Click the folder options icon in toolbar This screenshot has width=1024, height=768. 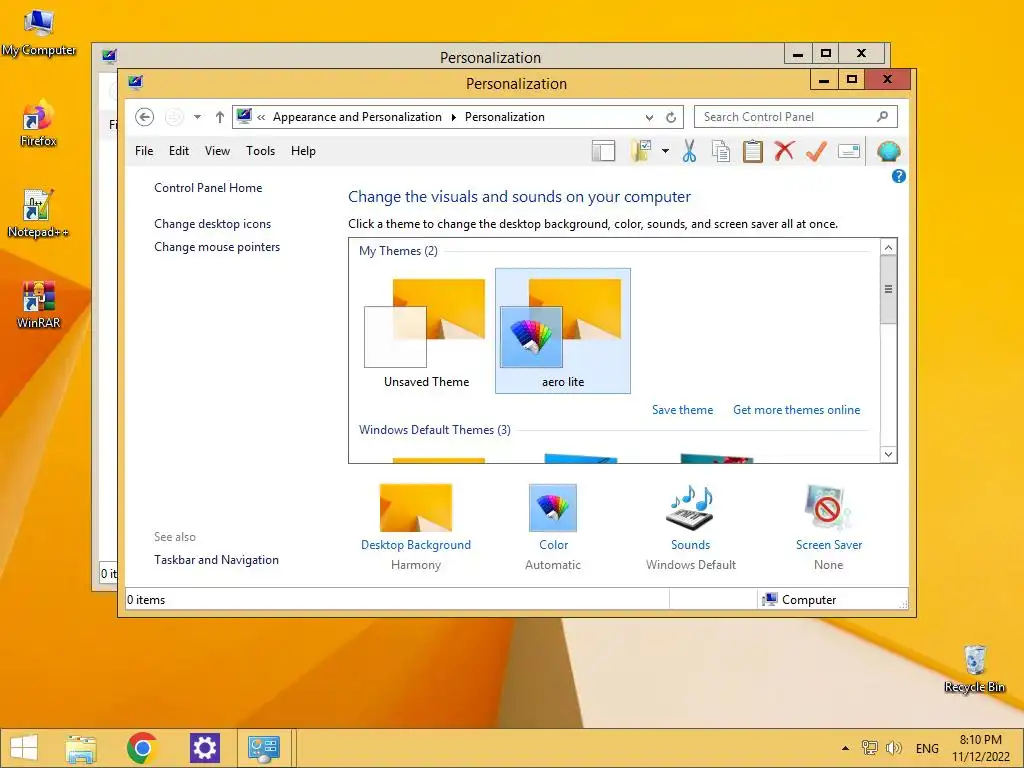(x=642, y=151)
